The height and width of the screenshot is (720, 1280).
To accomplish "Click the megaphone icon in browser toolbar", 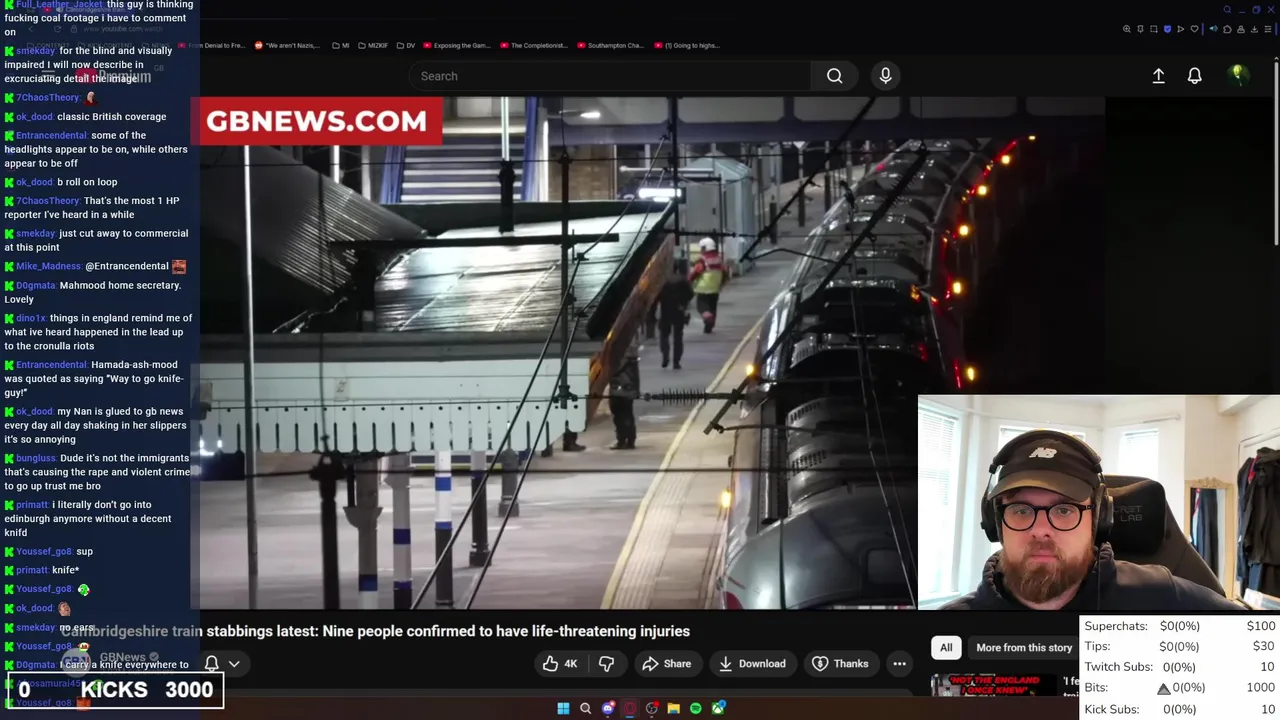I will 1213,29.
